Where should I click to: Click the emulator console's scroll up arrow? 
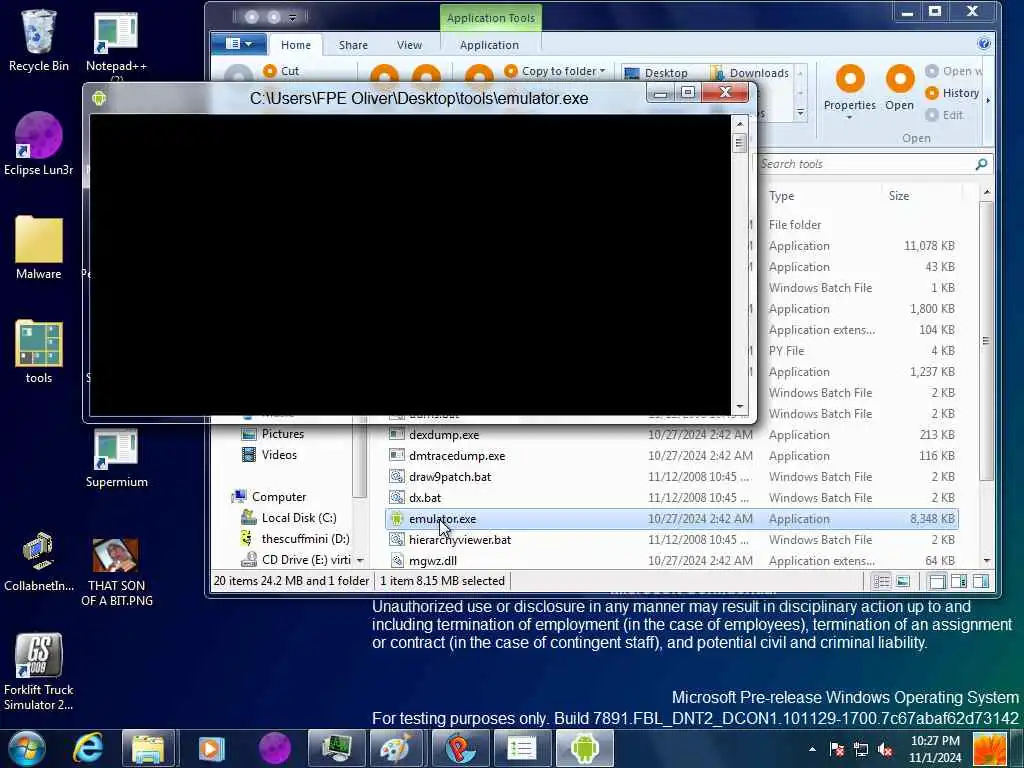pos(739,123)
